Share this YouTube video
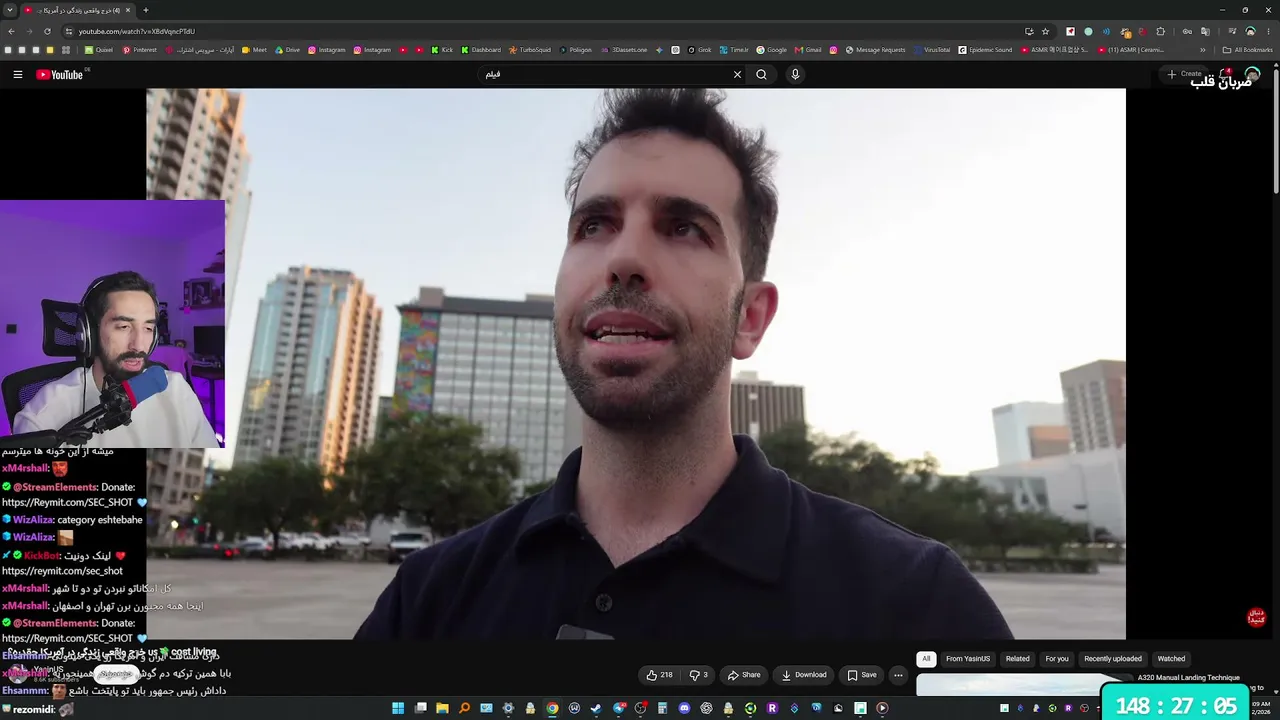This screenshot has width=1280, height=720. [x=743, y=675]
